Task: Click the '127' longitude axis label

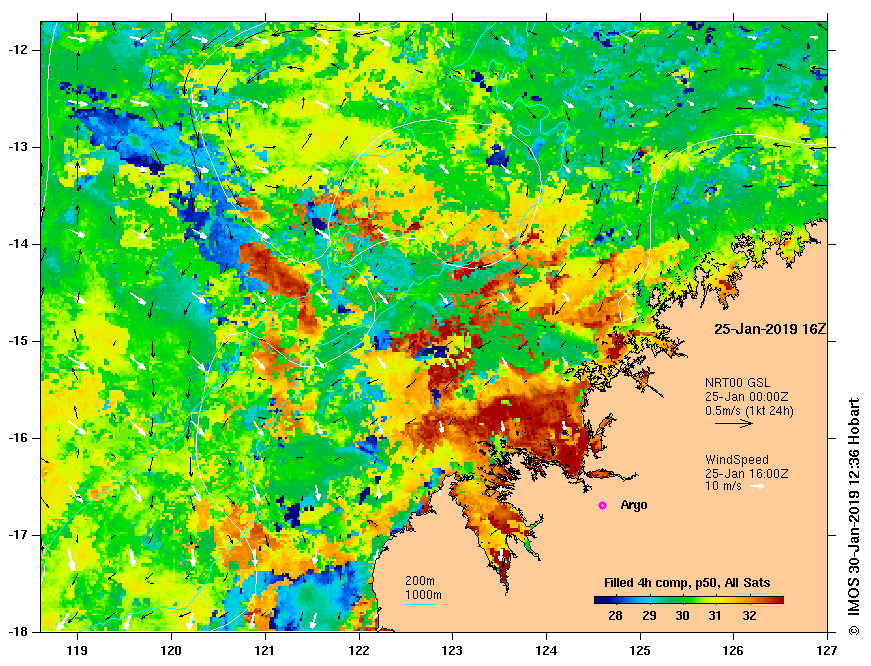Action: tap(828, 650)
